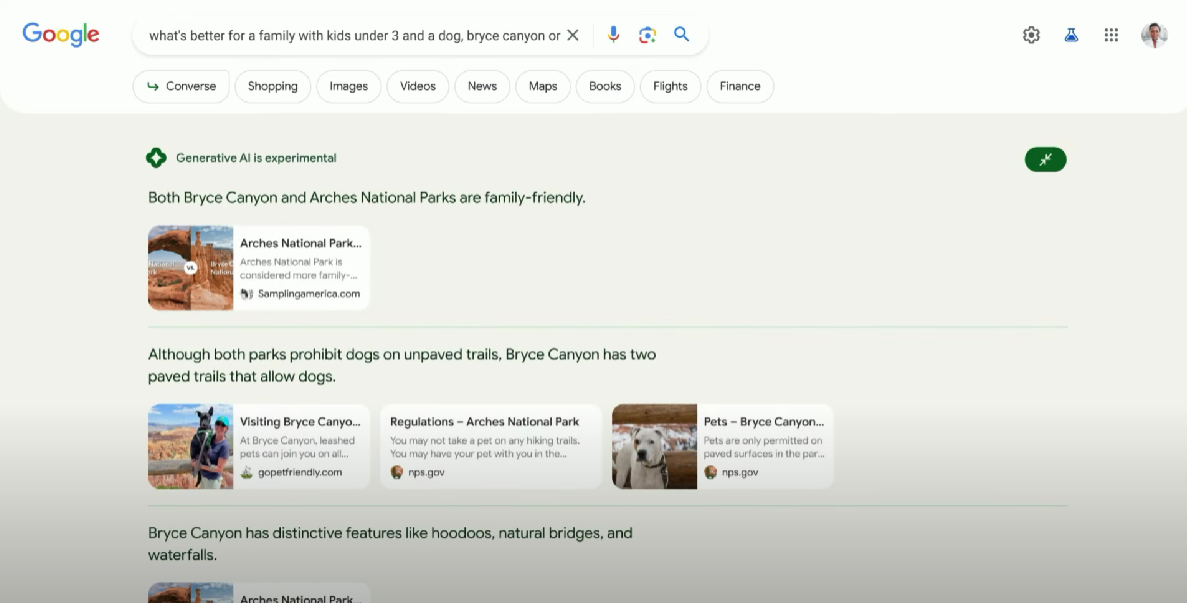Switch to the Shopping tab
Image resolution: width=1187 pixels, height=603 pixels.
[x=273, y=86]
